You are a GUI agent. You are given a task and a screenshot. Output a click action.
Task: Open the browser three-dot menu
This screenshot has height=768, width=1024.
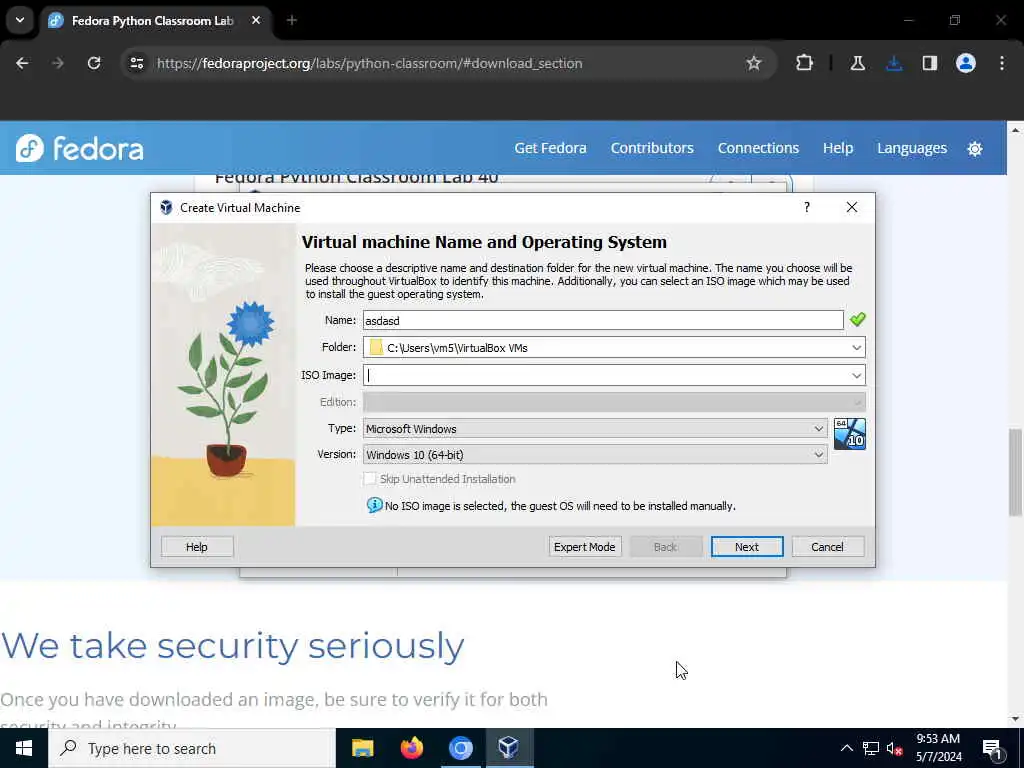[1002, 63]
